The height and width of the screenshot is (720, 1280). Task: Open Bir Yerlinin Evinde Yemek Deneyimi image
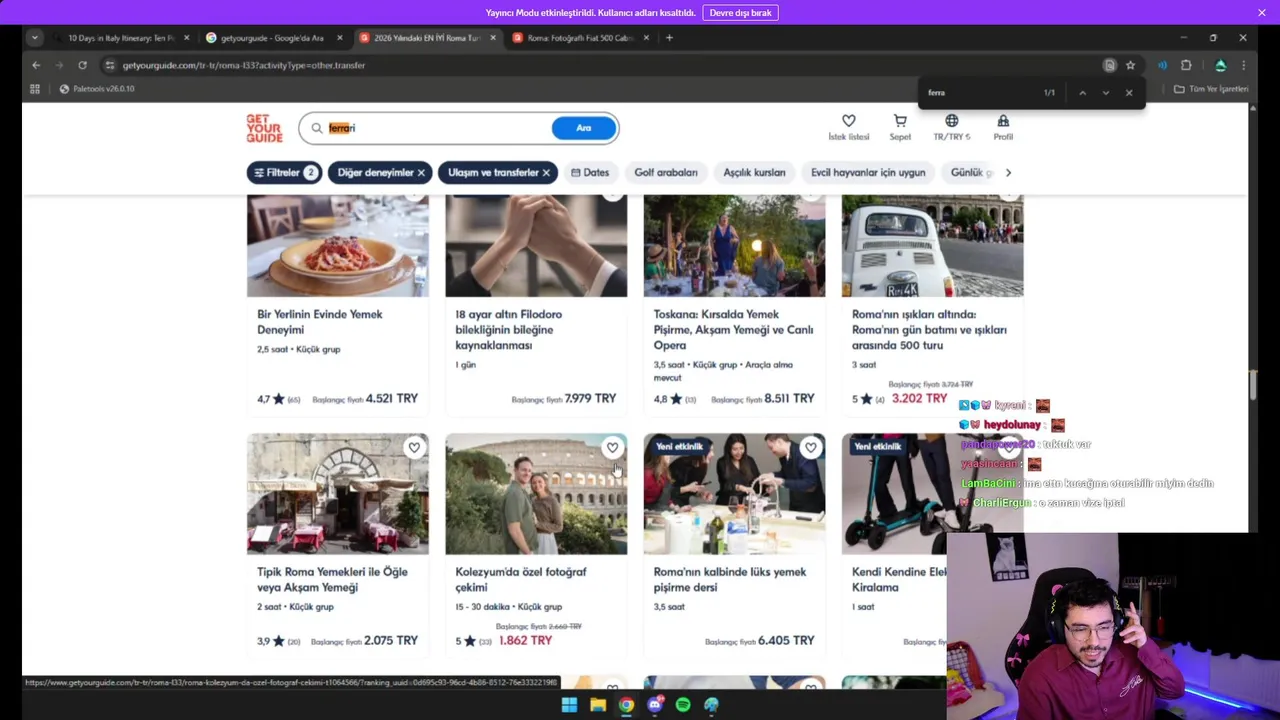point(338,246)
